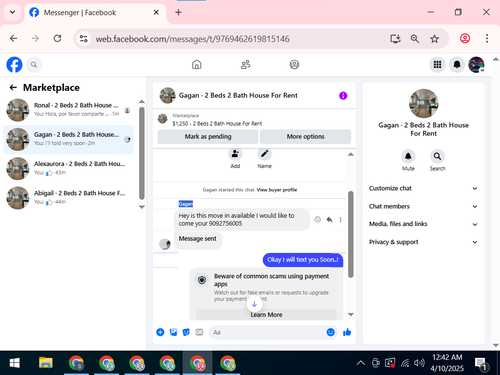Click the Aa message input field

(x=267, y=332)
